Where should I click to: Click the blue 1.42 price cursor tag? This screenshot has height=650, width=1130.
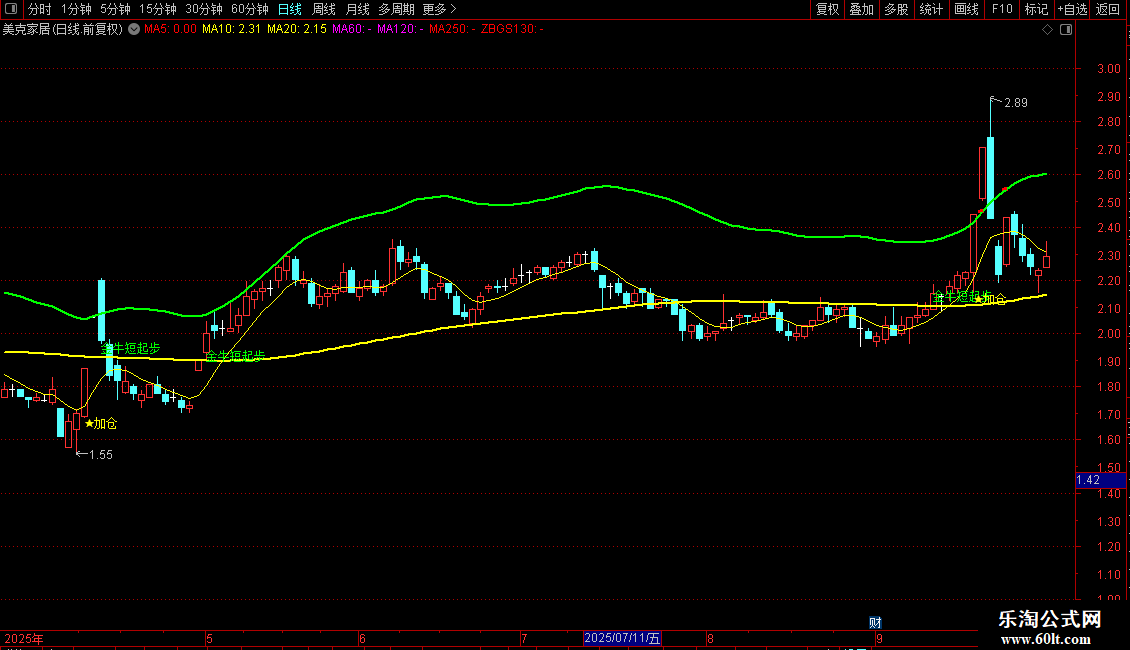(x=1100, y=480)
